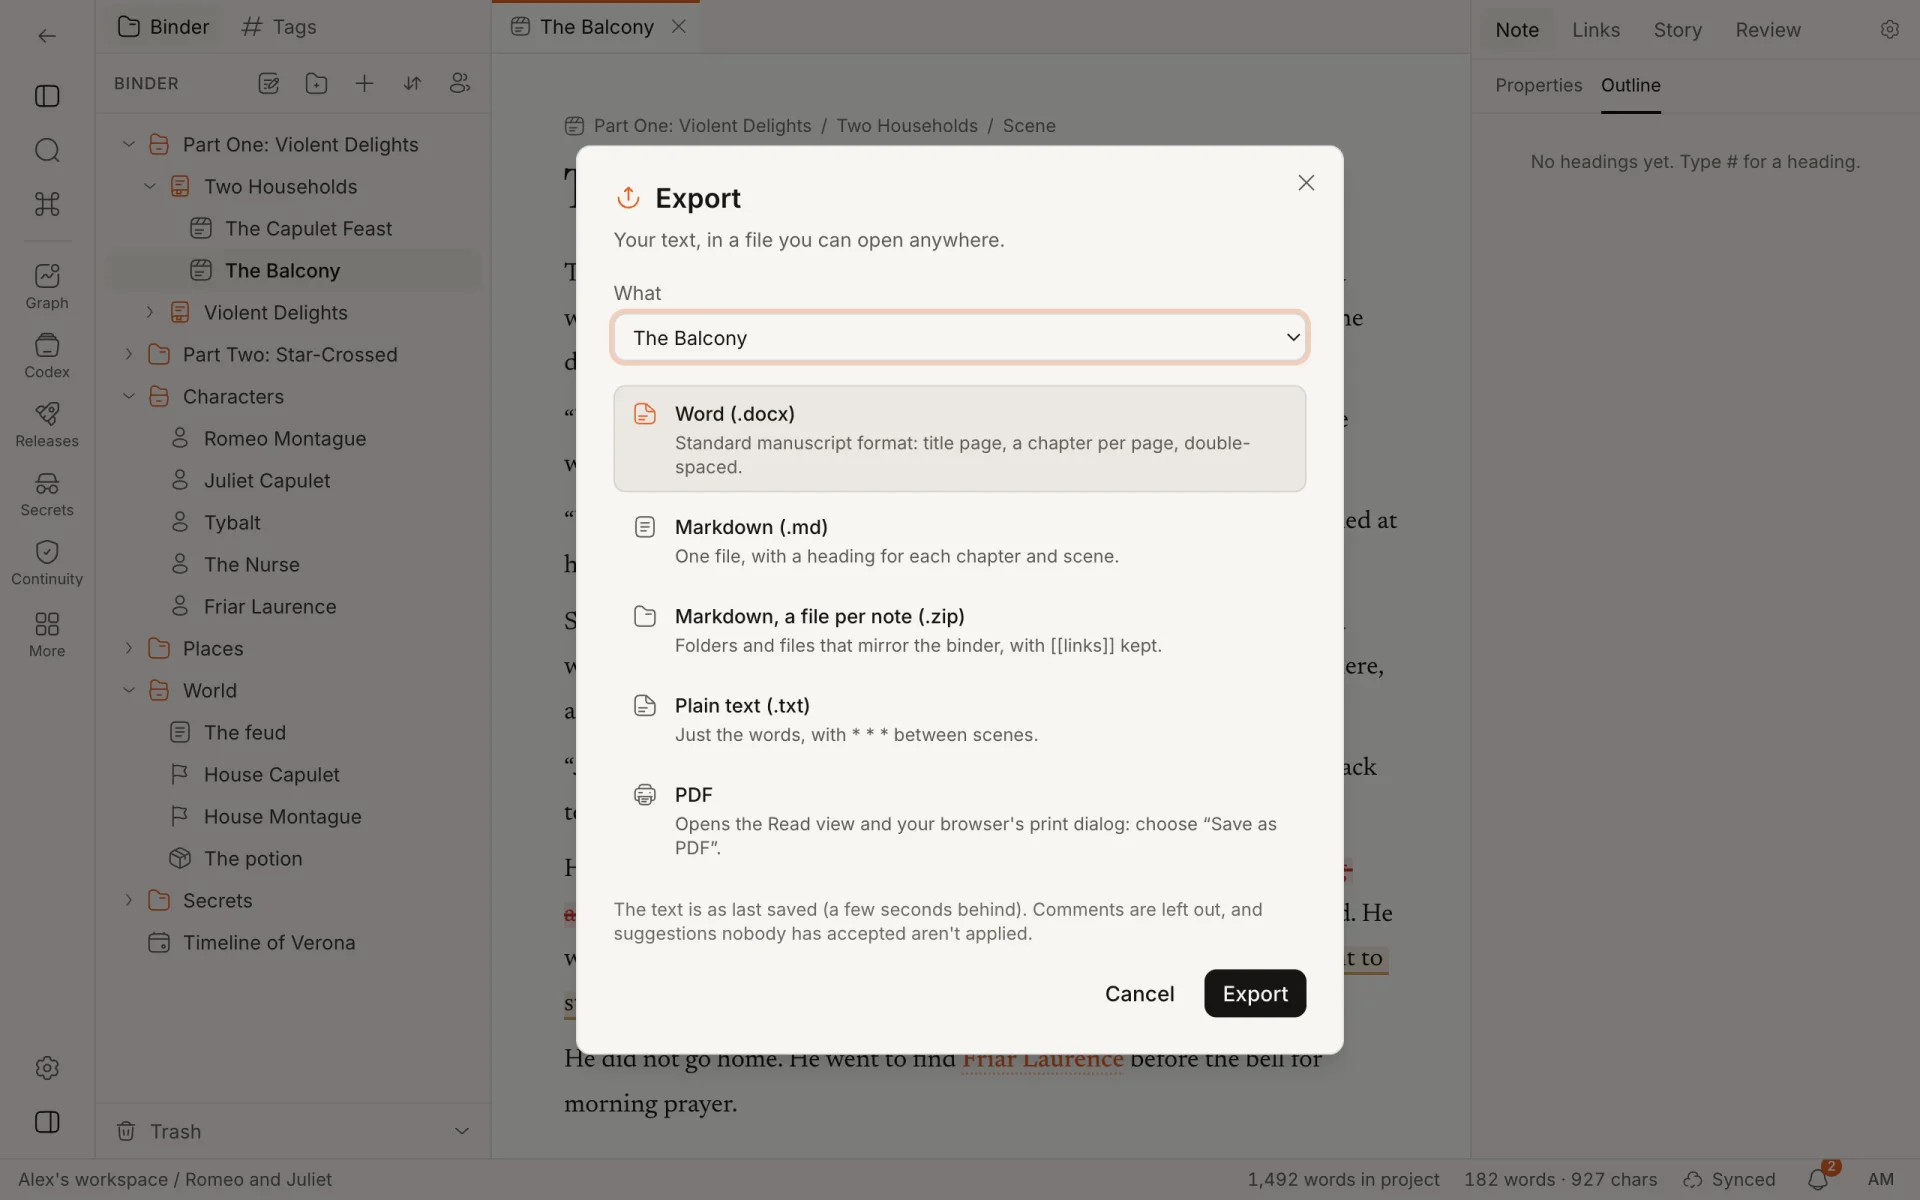Switch to Properties sub-tab
The height and width of the screenshot is (1200, 1920).
1538,85
